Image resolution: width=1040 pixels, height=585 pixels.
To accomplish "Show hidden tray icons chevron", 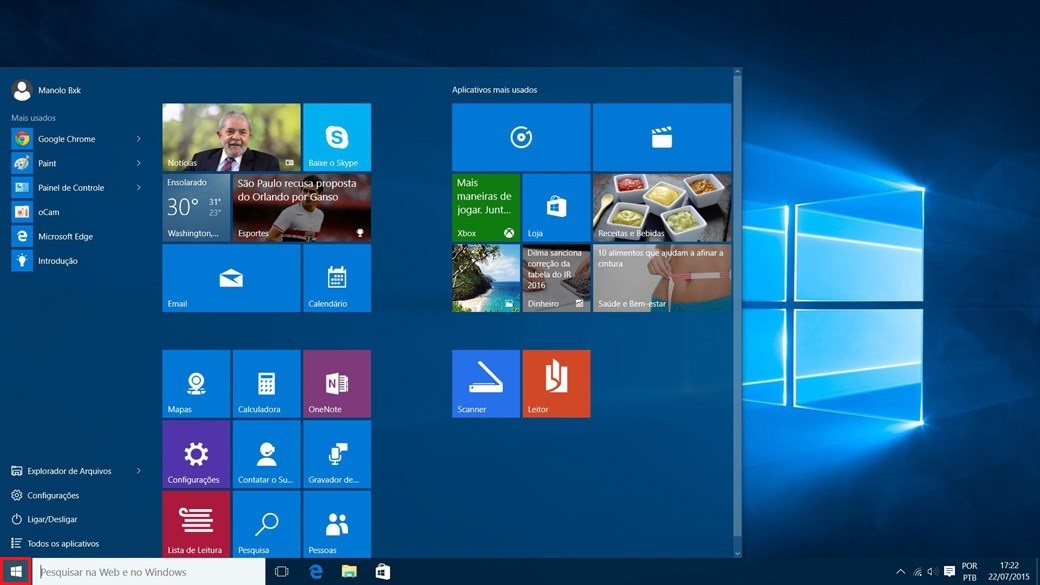I will [900, 572].
